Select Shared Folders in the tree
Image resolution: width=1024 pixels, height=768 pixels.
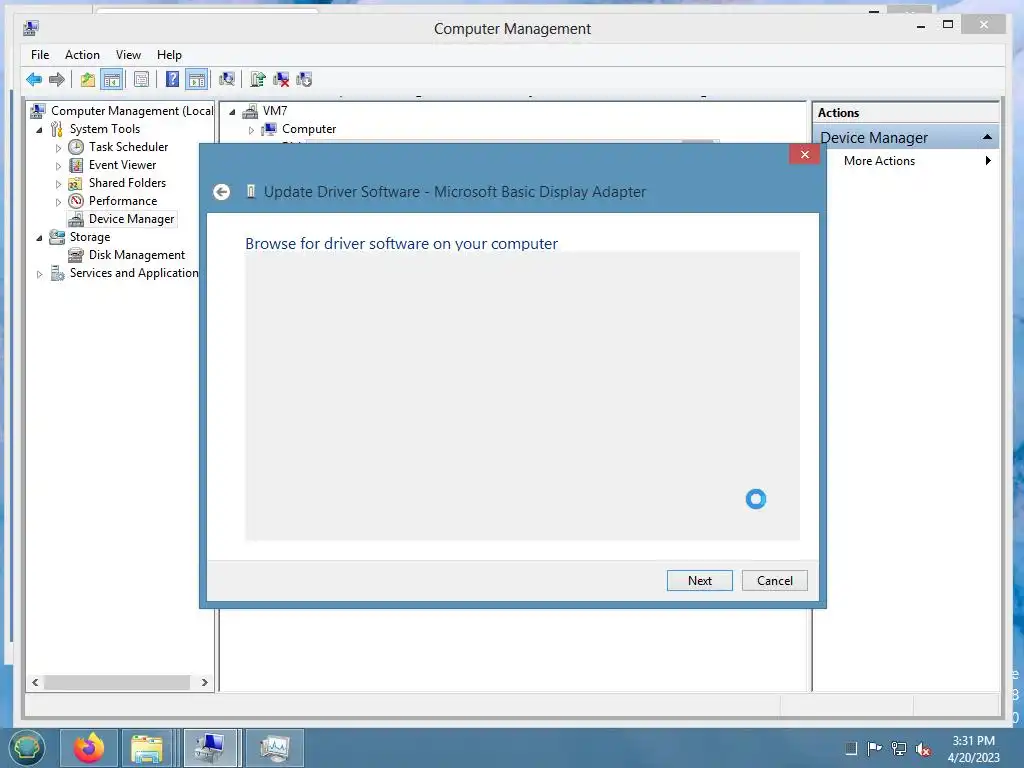[127, 183]
